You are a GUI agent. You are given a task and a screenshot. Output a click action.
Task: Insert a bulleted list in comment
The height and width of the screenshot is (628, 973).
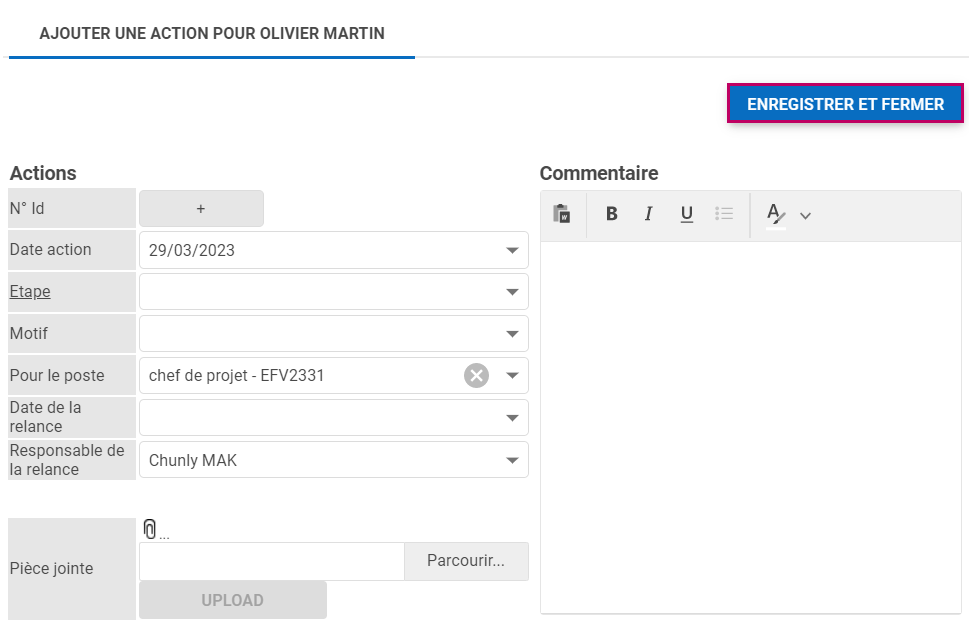pyautogui.click(x=724, y=214)
